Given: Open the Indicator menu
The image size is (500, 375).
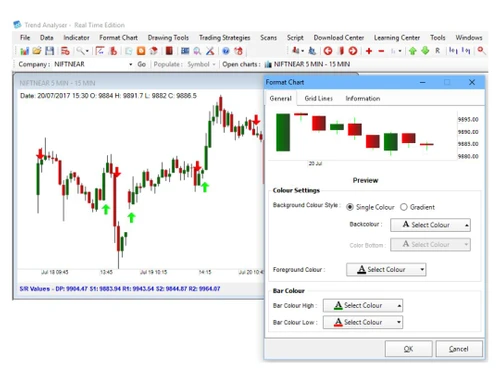Looking at the screenshot, I should tap(76, 38).
